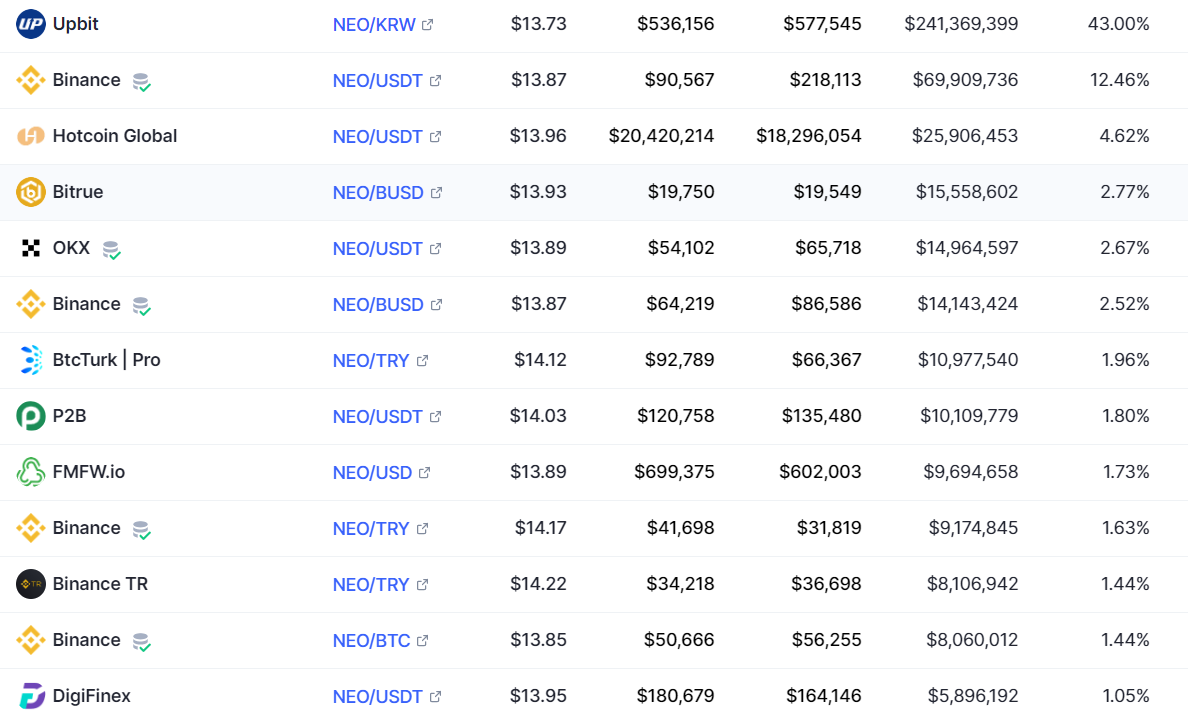Select OKX volume $14,964,597
Image resolution: width=1188 pixels, height=716 pixels.
967,249
